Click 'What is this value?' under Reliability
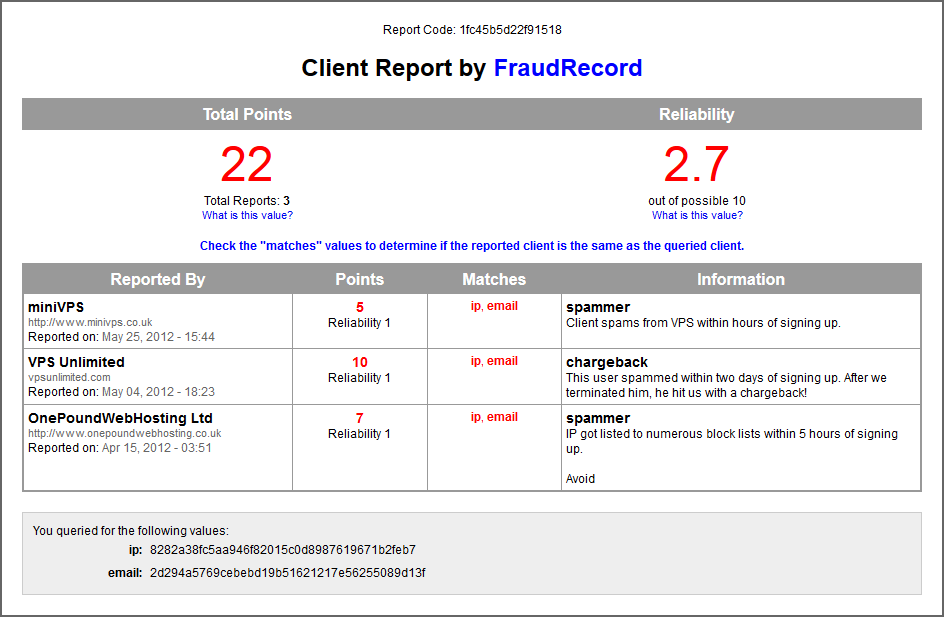Screen dimensions: 944x617 click(697, 215)
